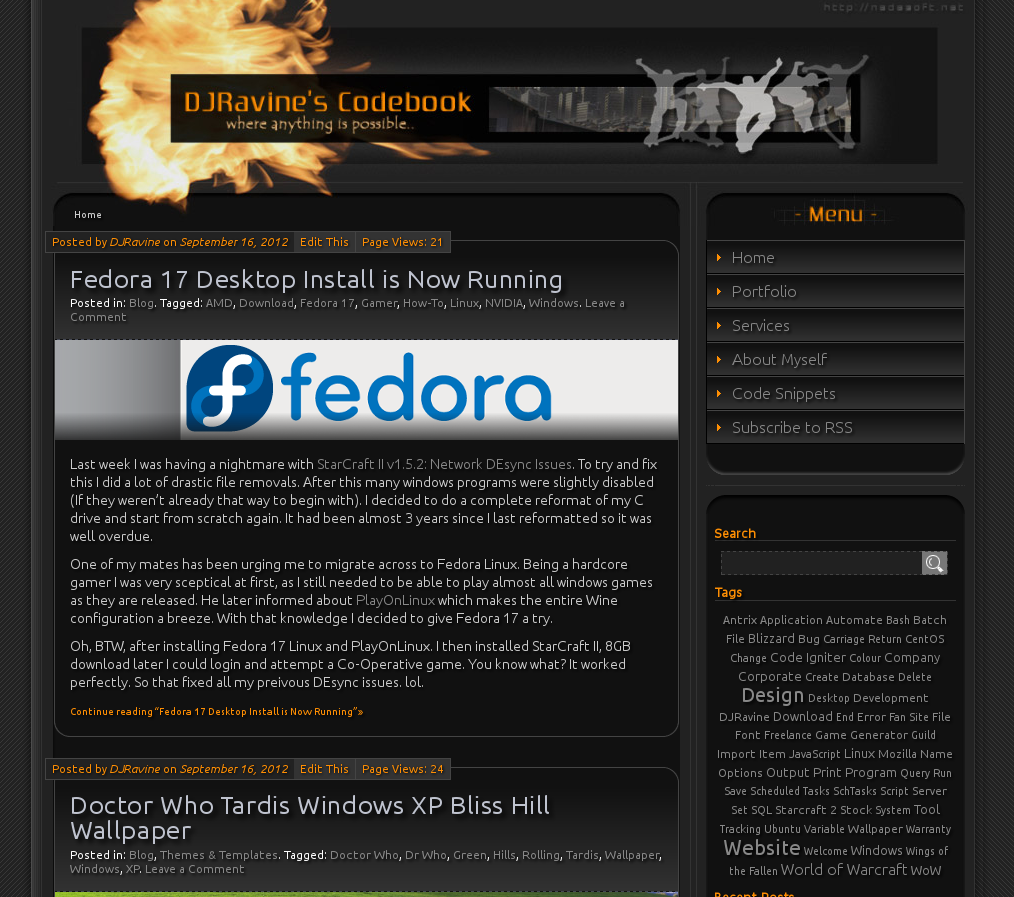The image size is (1014, 897).
Task: Open the Fedora 17 Desktop Install post title
Action: click(x=316, y=278)
